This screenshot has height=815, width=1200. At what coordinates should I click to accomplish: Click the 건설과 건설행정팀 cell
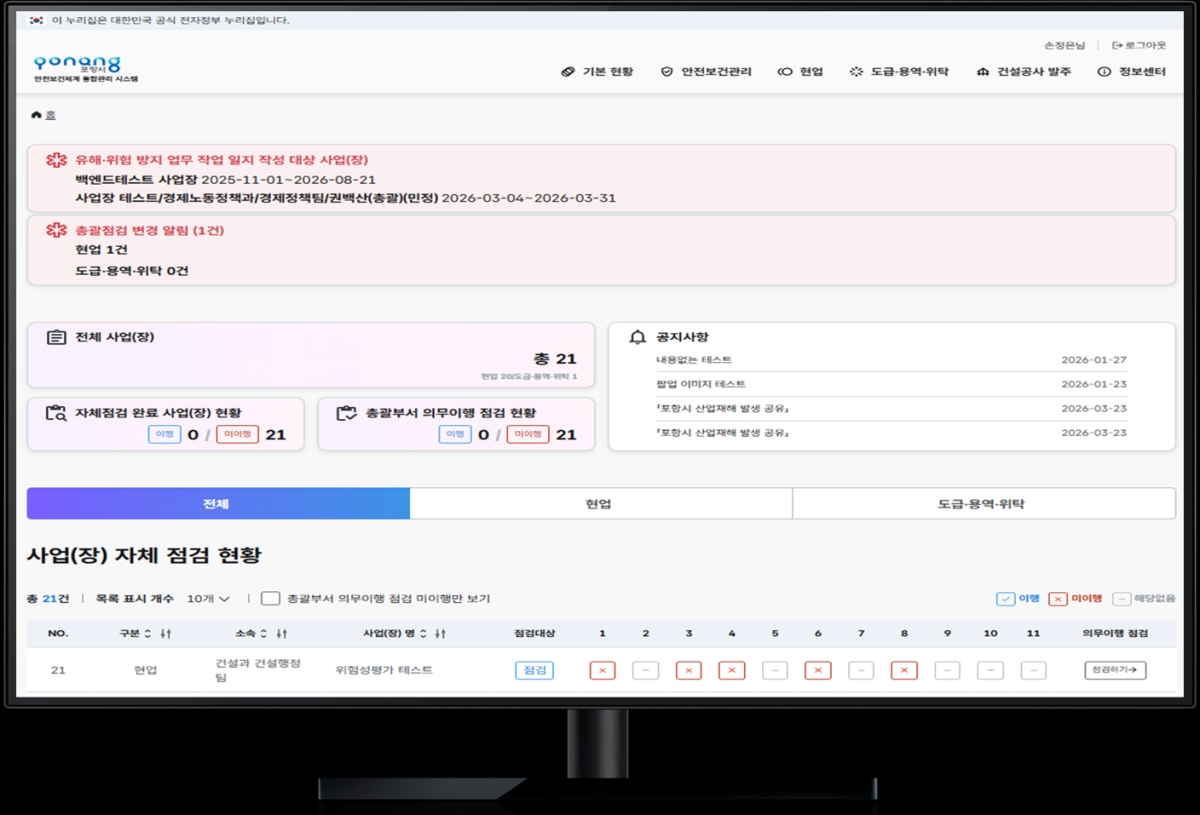click(258, 671)
